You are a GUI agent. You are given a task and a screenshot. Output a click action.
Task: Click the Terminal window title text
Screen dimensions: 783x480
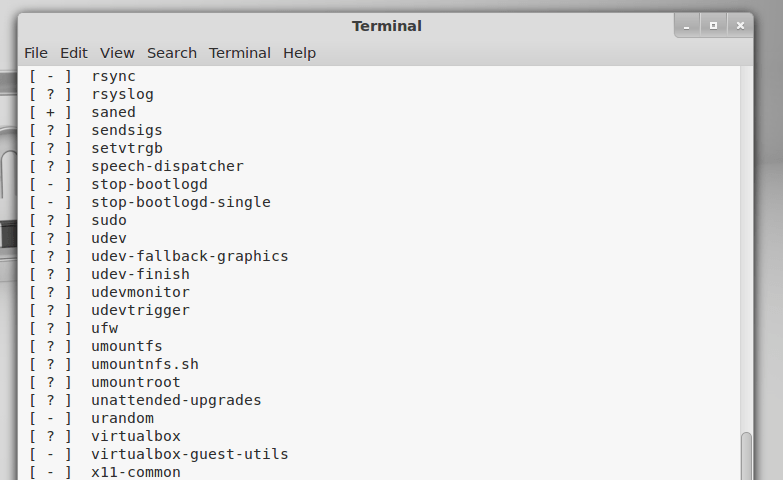(x=386, y=26)
